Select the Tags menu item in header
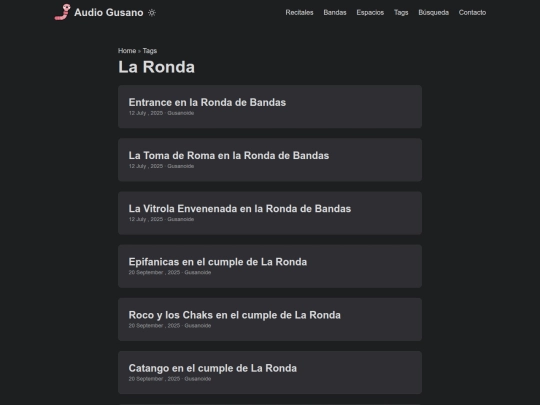This screenshot has height=405, width=540. [x=401, y=12]
